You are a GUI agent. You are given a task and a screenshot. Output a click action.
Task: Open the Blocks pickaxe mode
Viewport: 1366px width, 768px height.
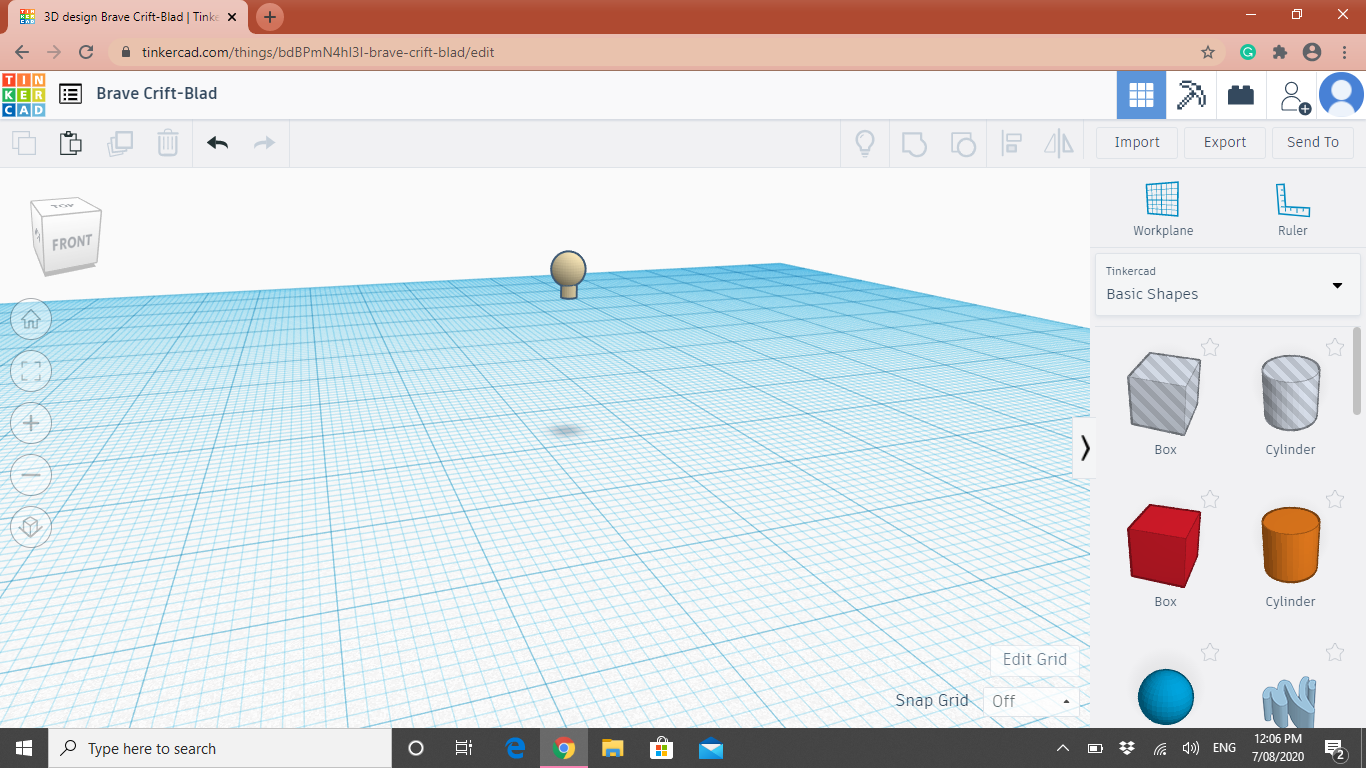tap(1191, 95)
